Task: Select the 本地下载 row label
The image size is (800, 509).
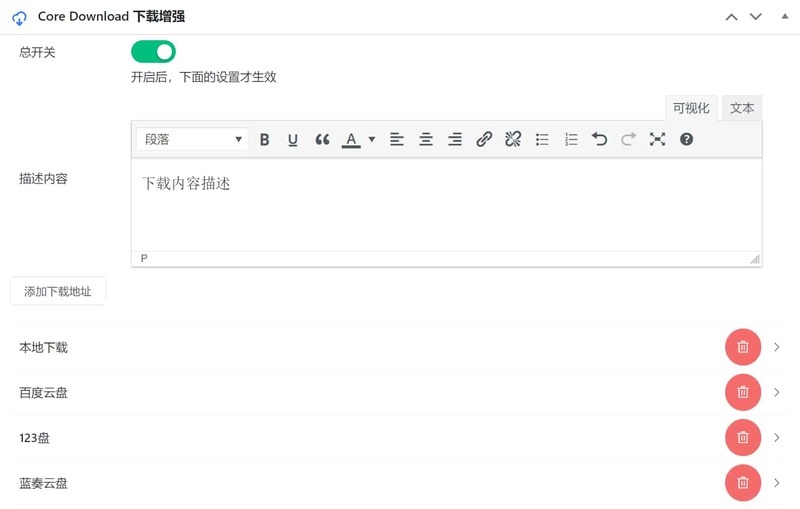Action: point(43,347)
